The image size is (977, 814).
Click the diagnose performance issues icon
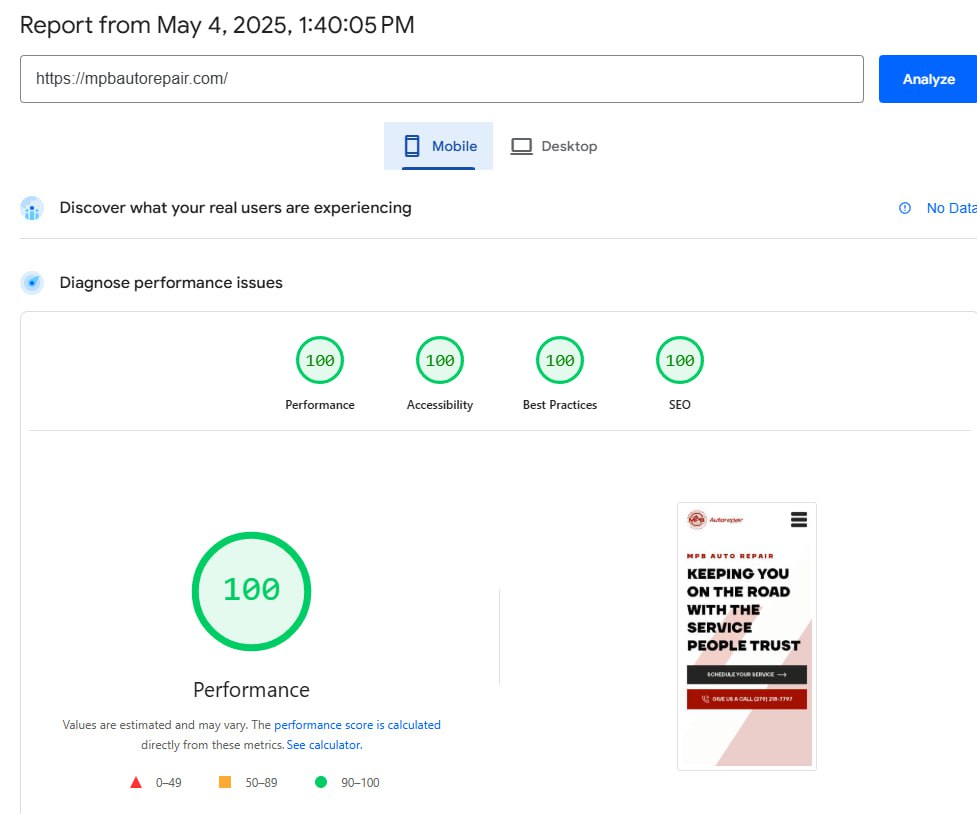point(32,283)
